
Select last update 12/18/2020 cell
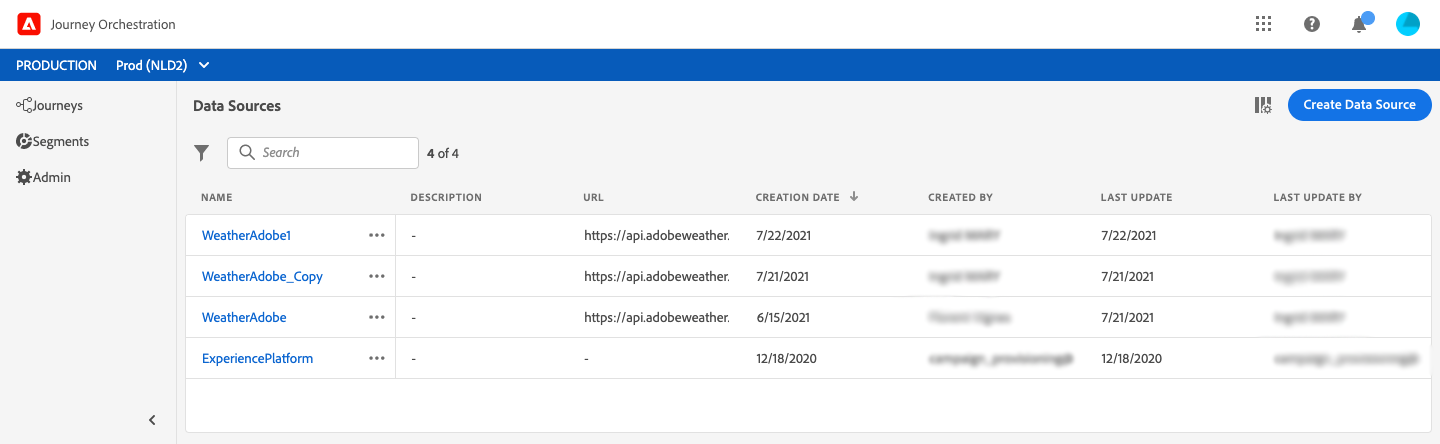[1131, 359]
